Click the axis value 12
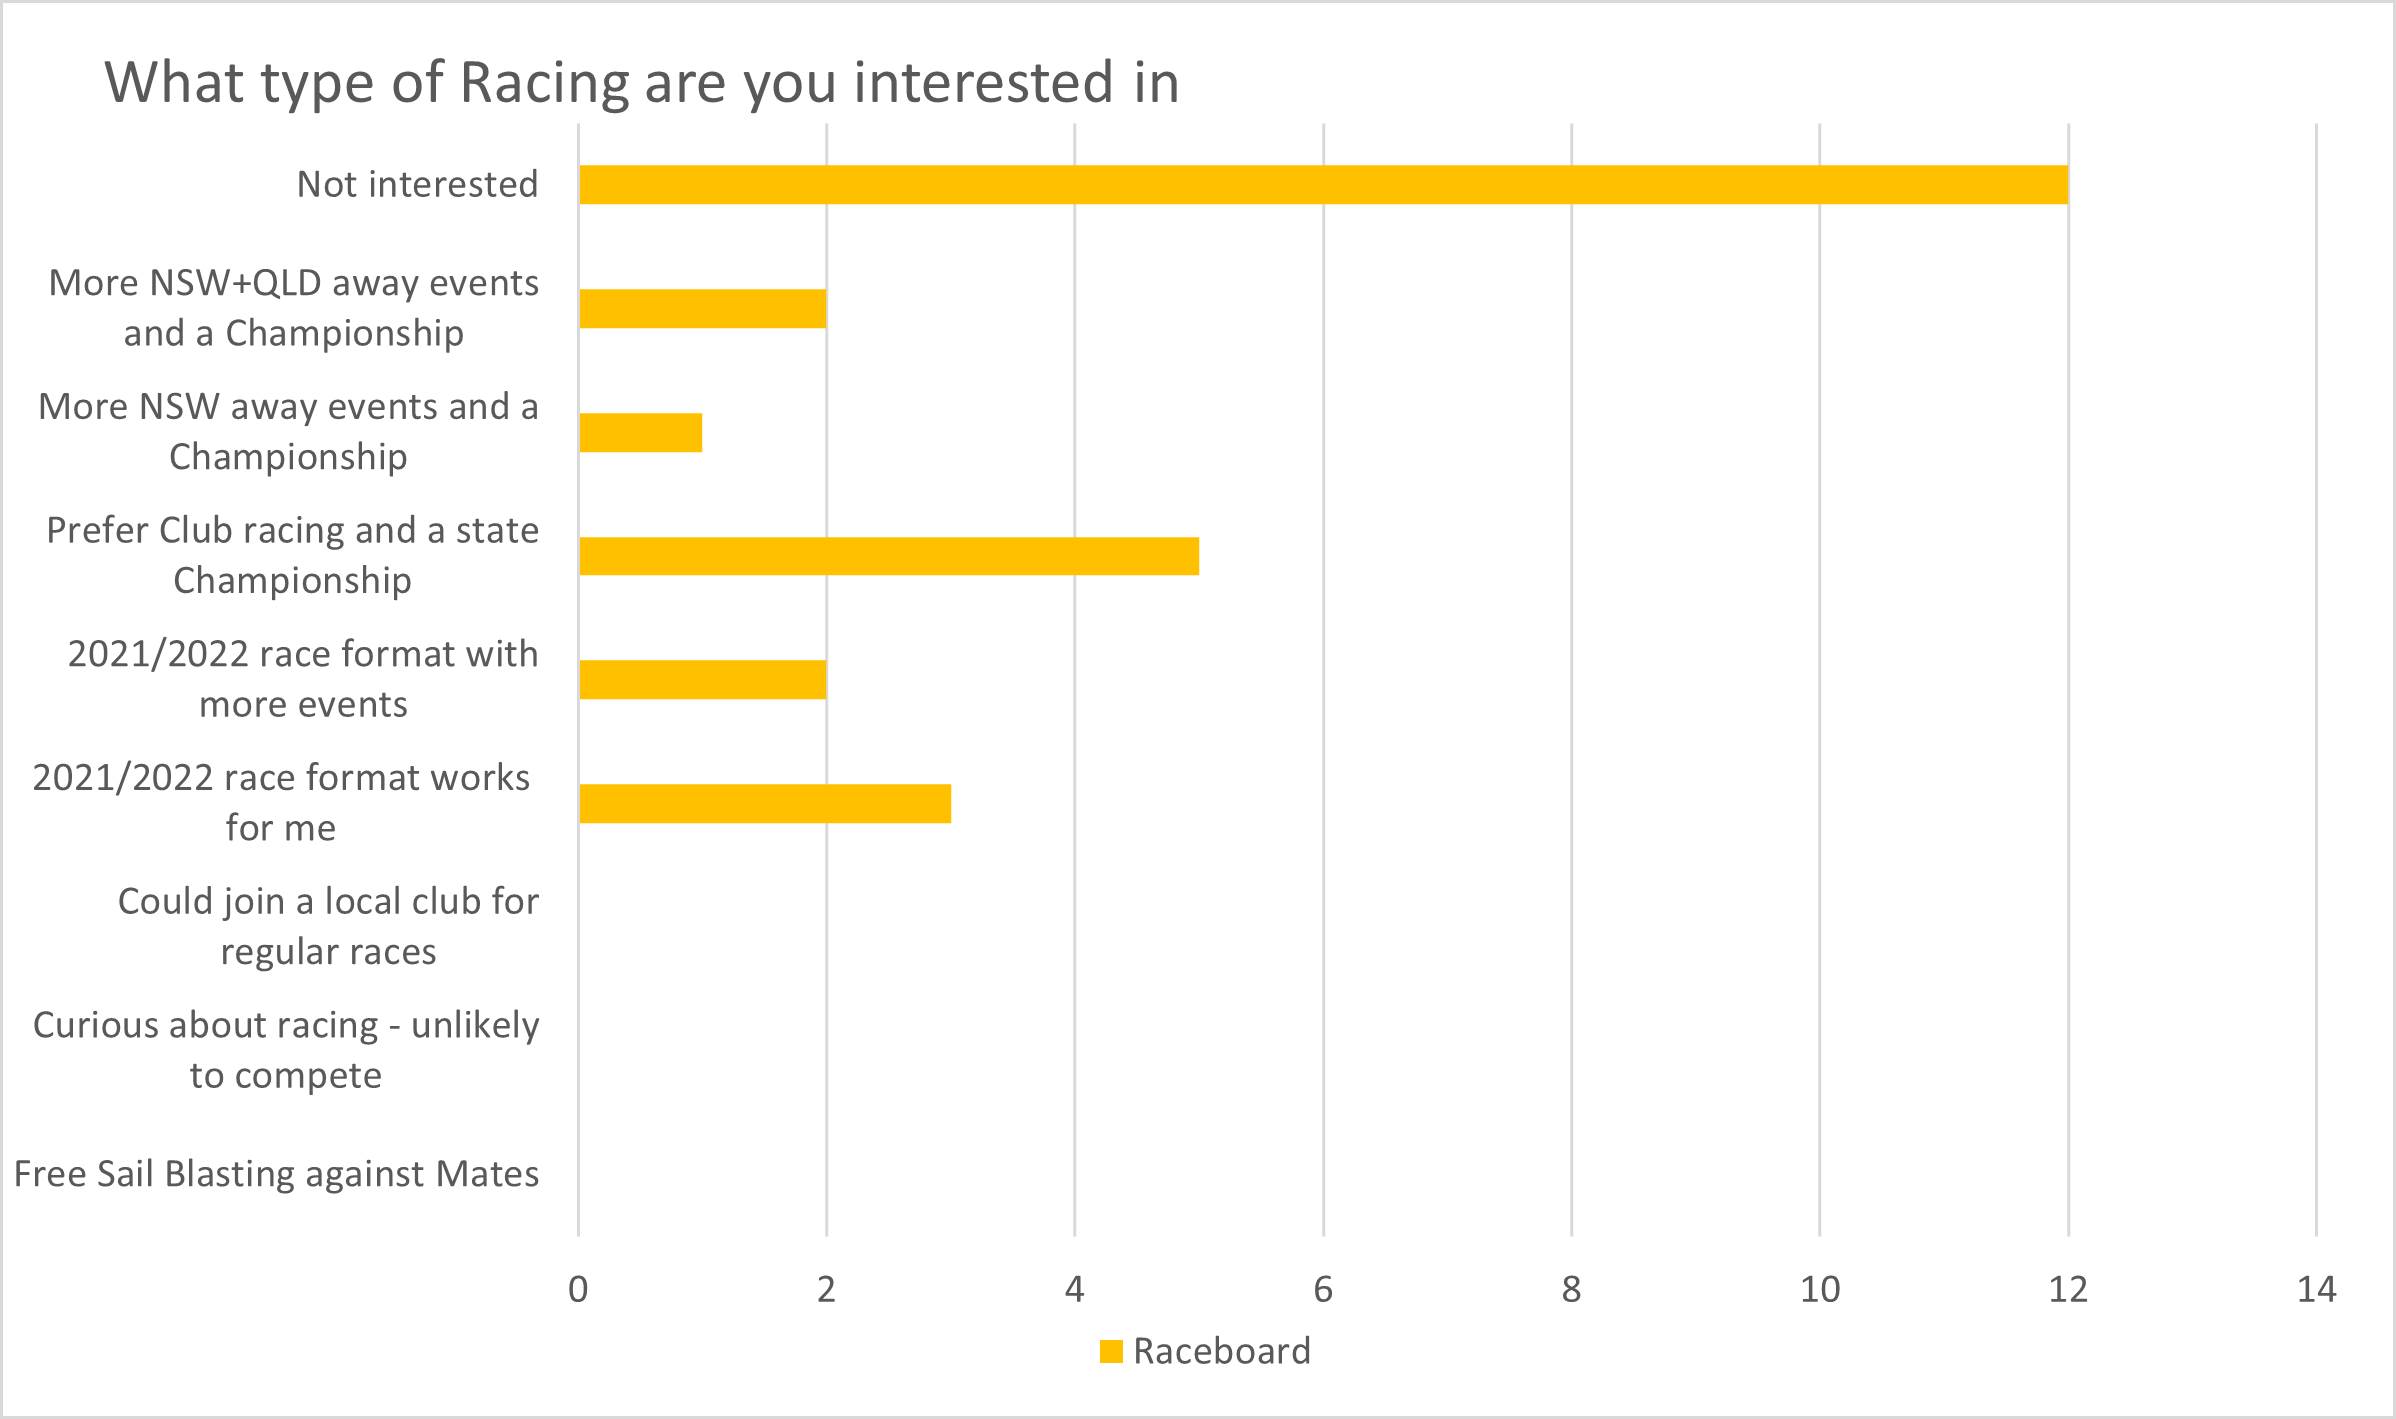Image resolution: width=2396 pixels, height=1419 pixels. 2067,1290
